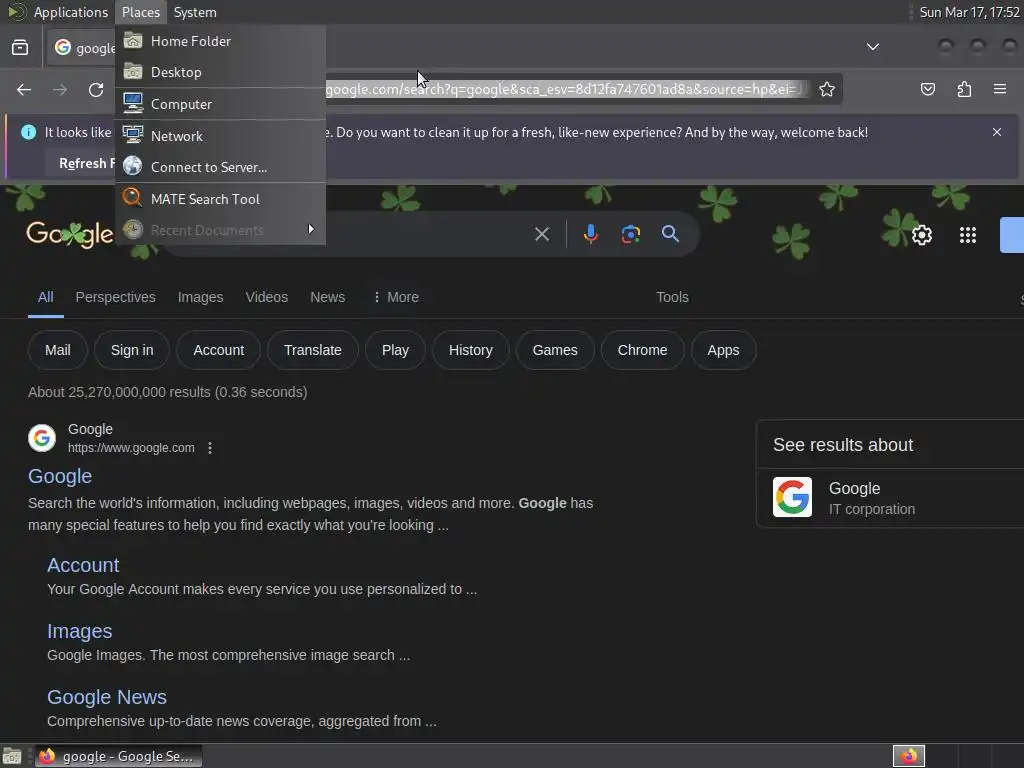Select the History suggestion chip
The height and width of the screenshot is (768, 1024).
(x=470, y=350)
